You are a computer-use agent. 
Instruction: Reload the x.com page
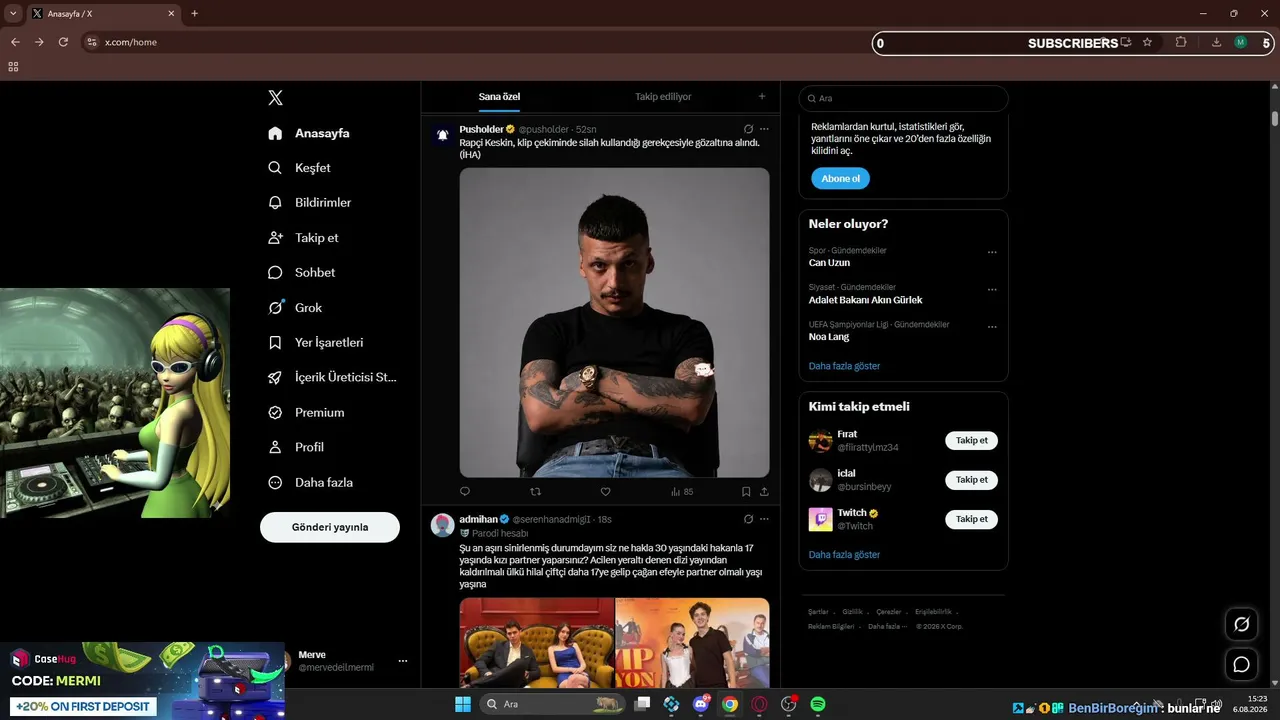click(63, 42)
